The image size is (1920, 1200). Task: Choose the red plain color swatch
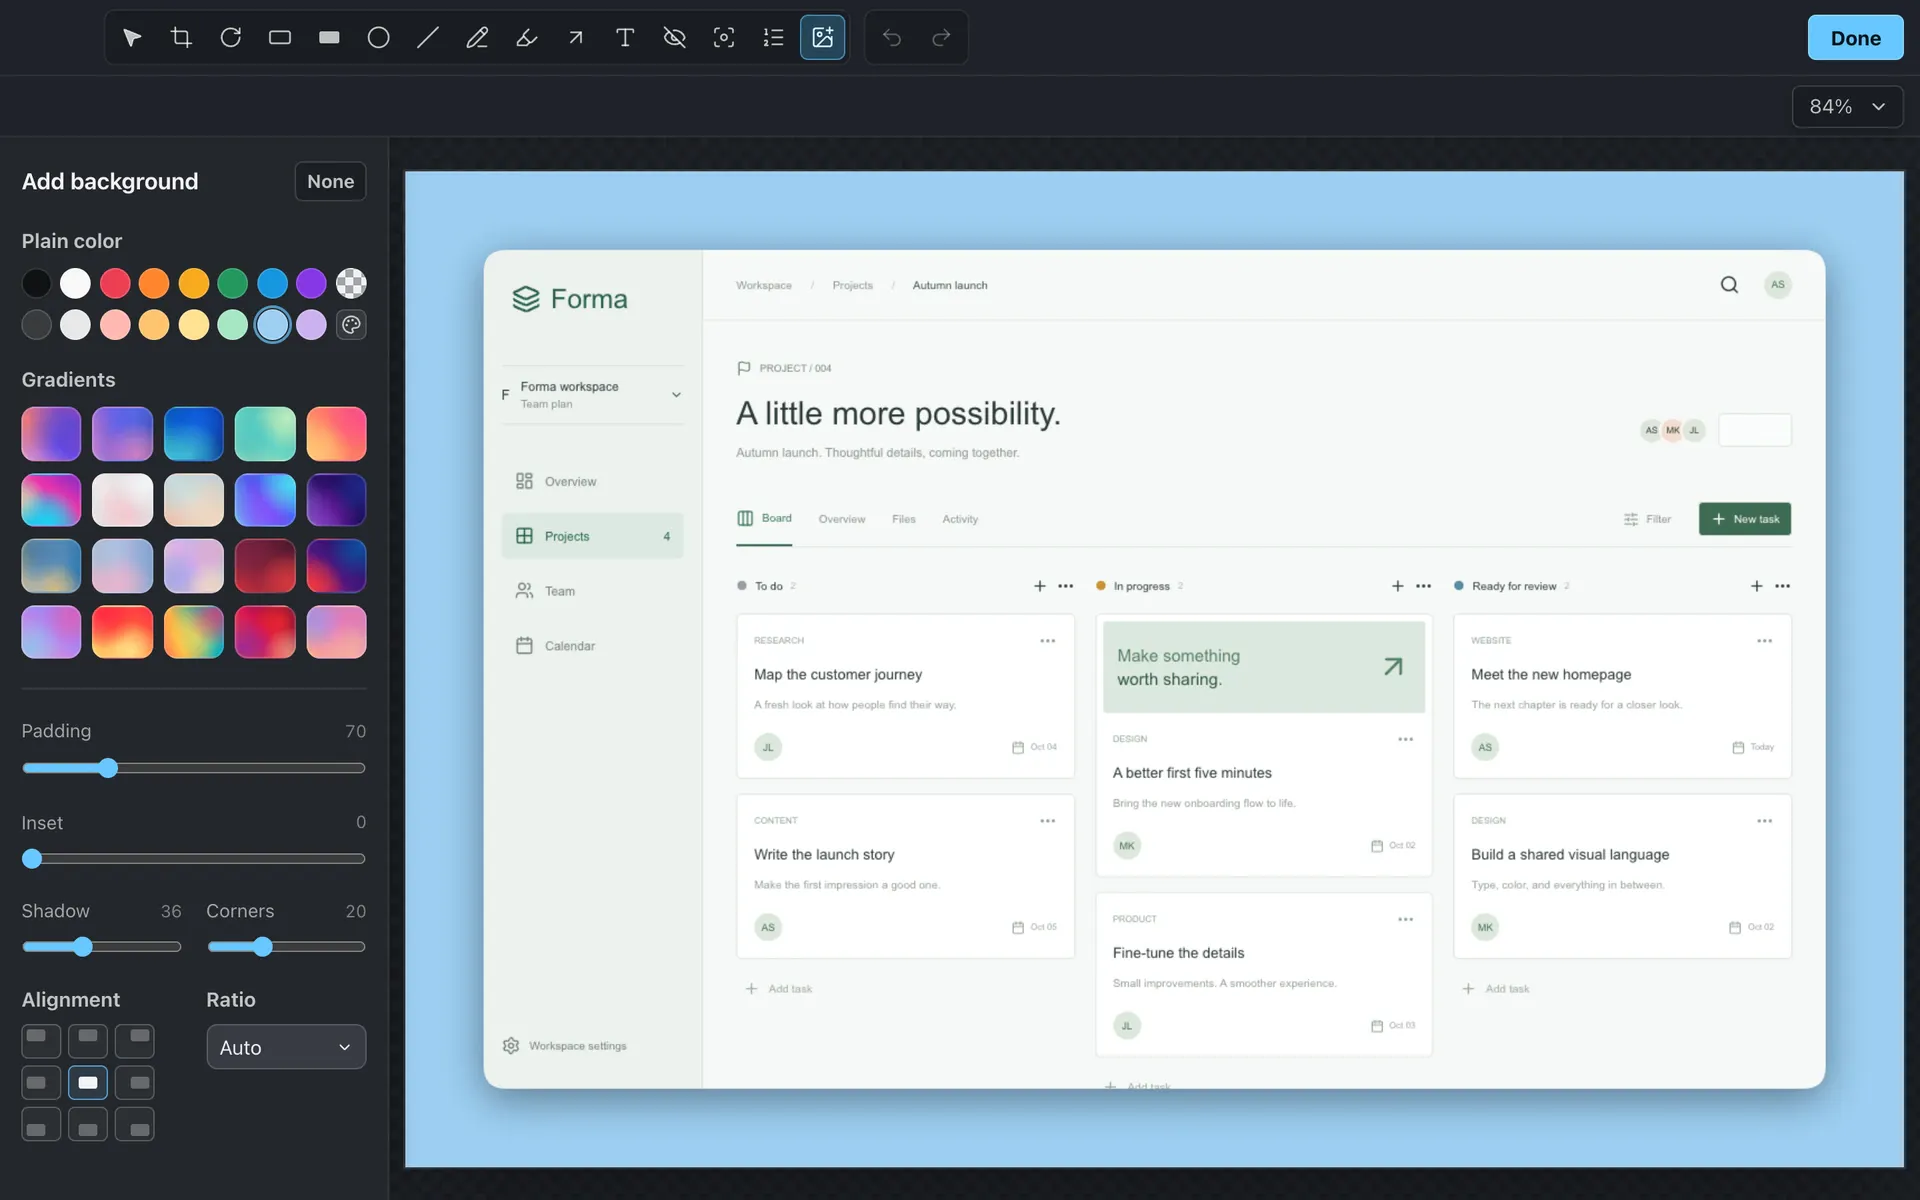point(115,284)
